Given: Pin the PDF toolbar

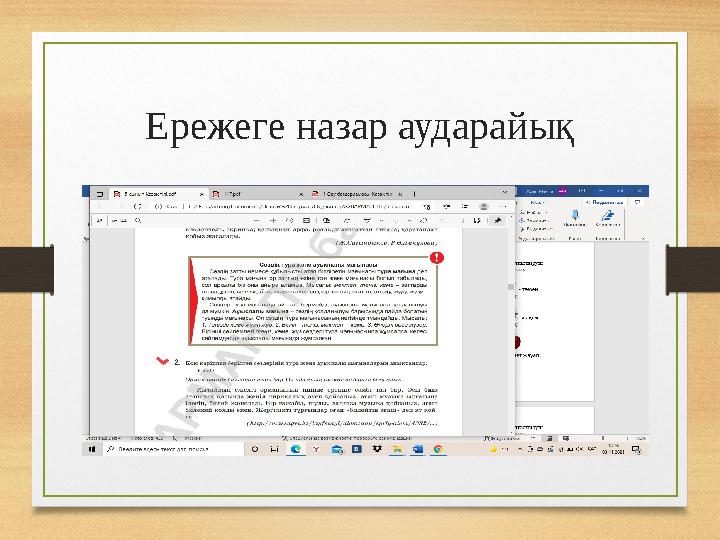Looking at the screenshot, I should pos(497,221).
